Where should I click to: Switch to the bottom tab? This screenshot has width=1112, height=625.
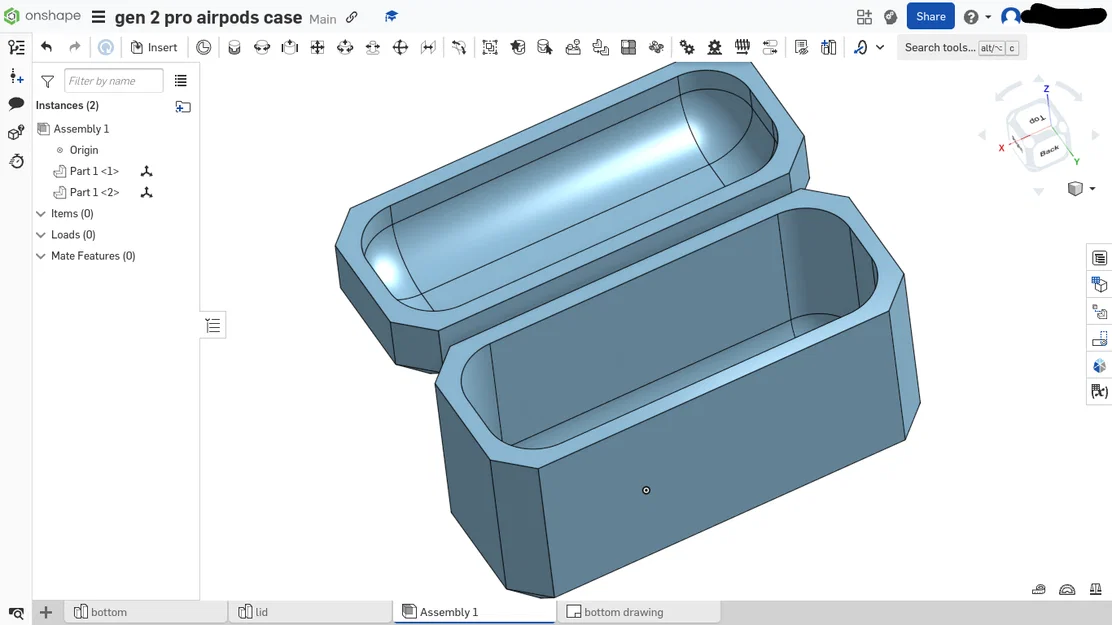[146, 612]
